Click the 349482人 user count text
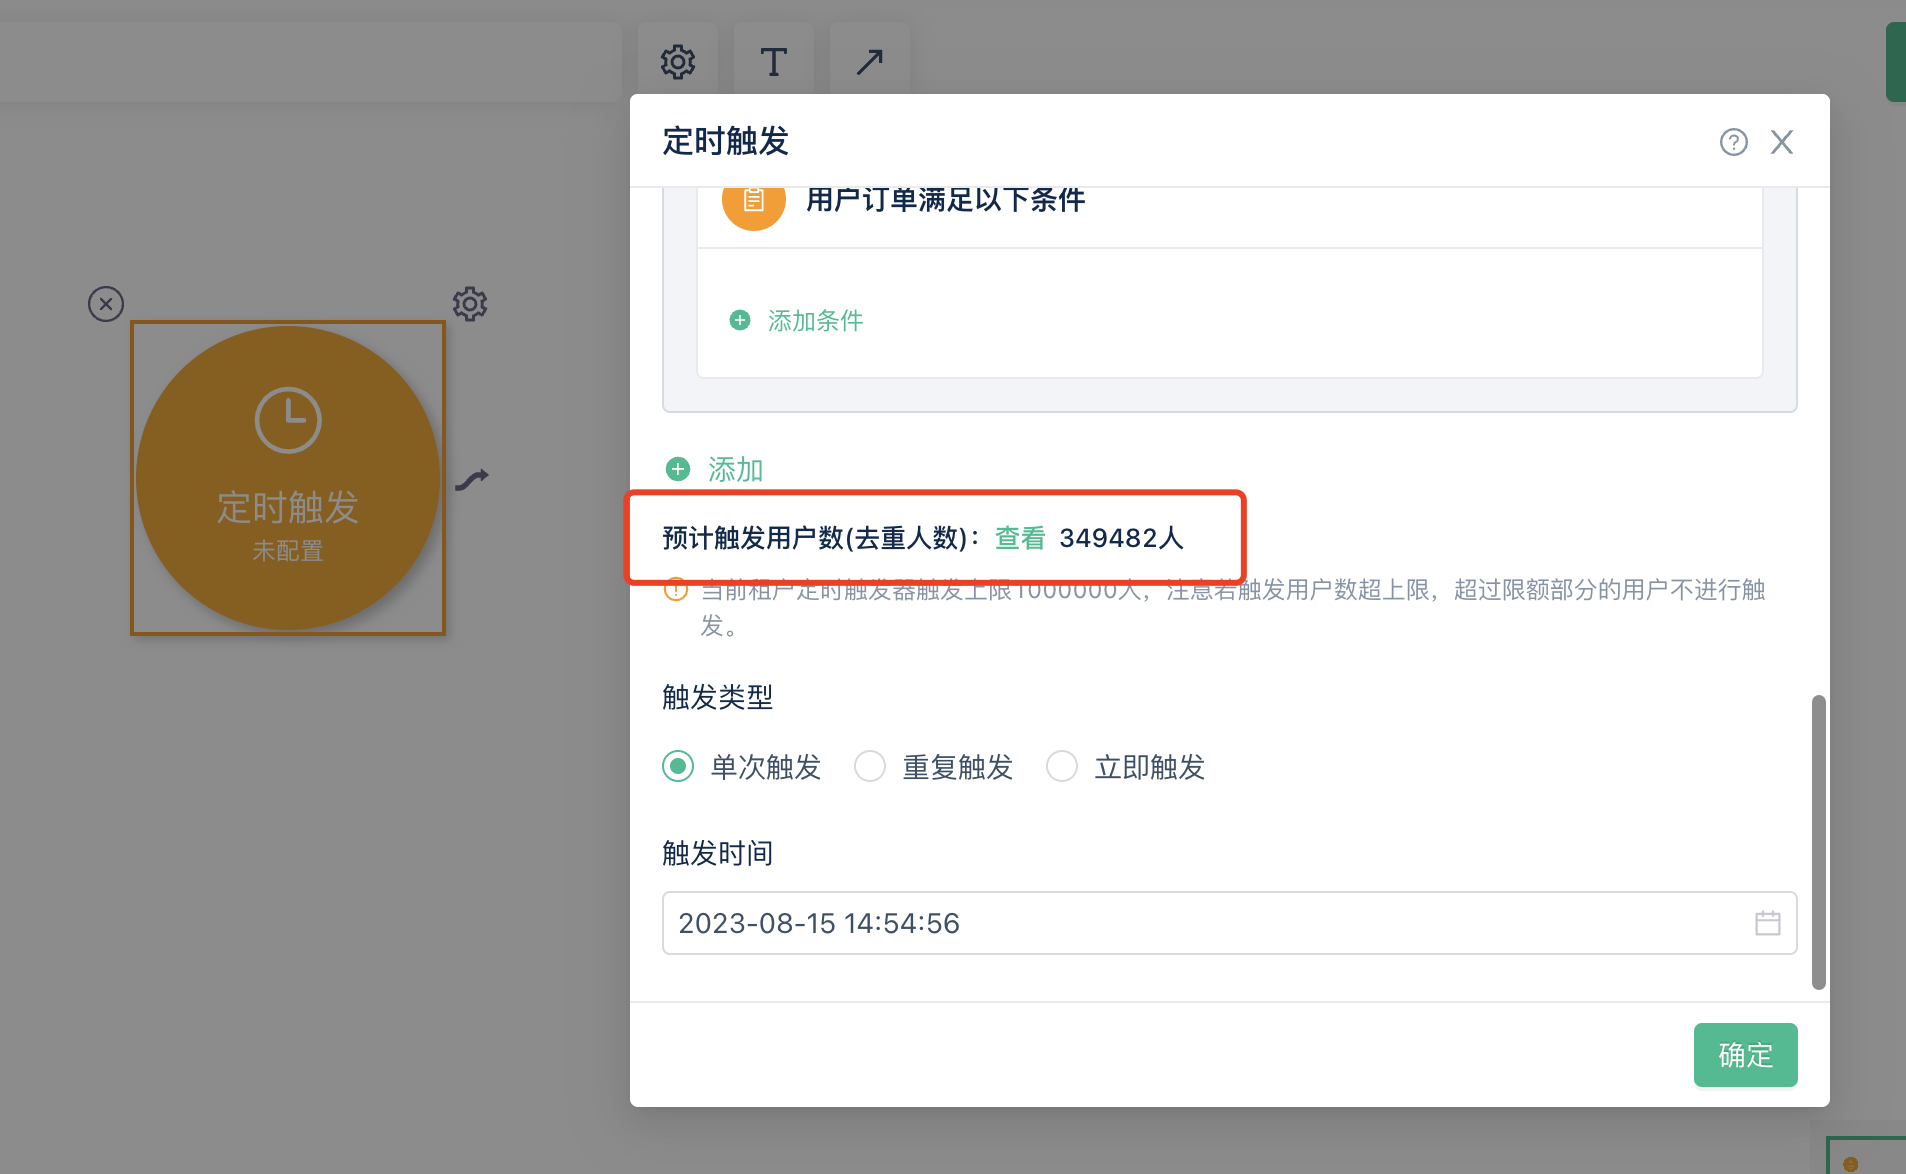 [x=1121, y=538]
